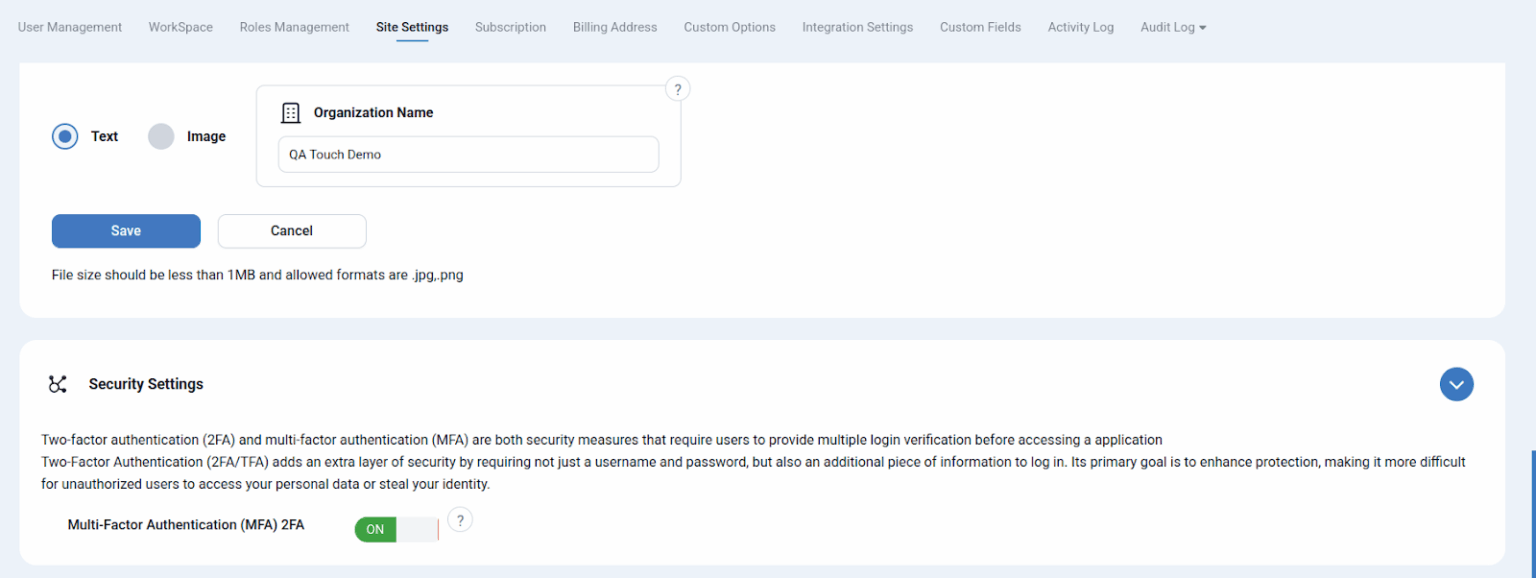Image resolution: width=1536 pixels, height=578 pixels.
Task: Collapse the Security Settings section
Action: (x=1456, y=384)
